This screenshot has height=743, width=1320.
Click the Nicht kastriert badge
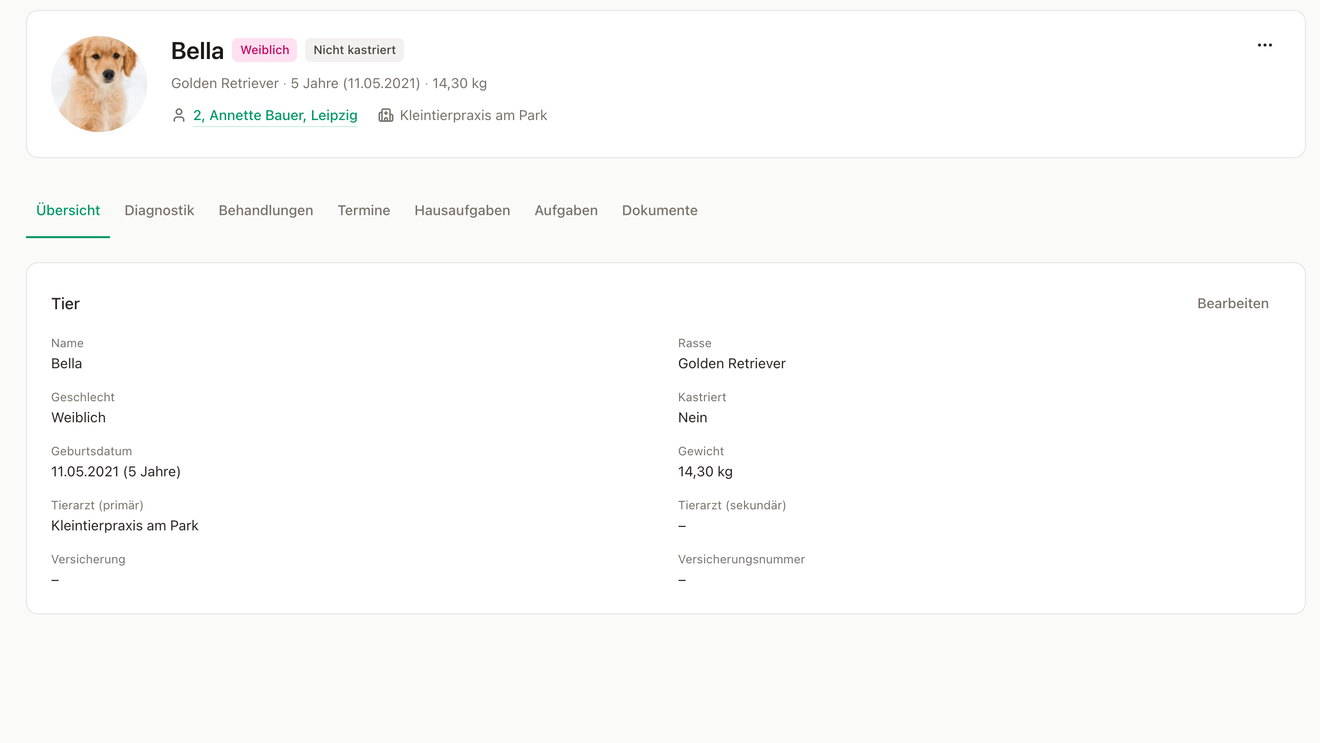pyautogui.click(x=355, y=50)
